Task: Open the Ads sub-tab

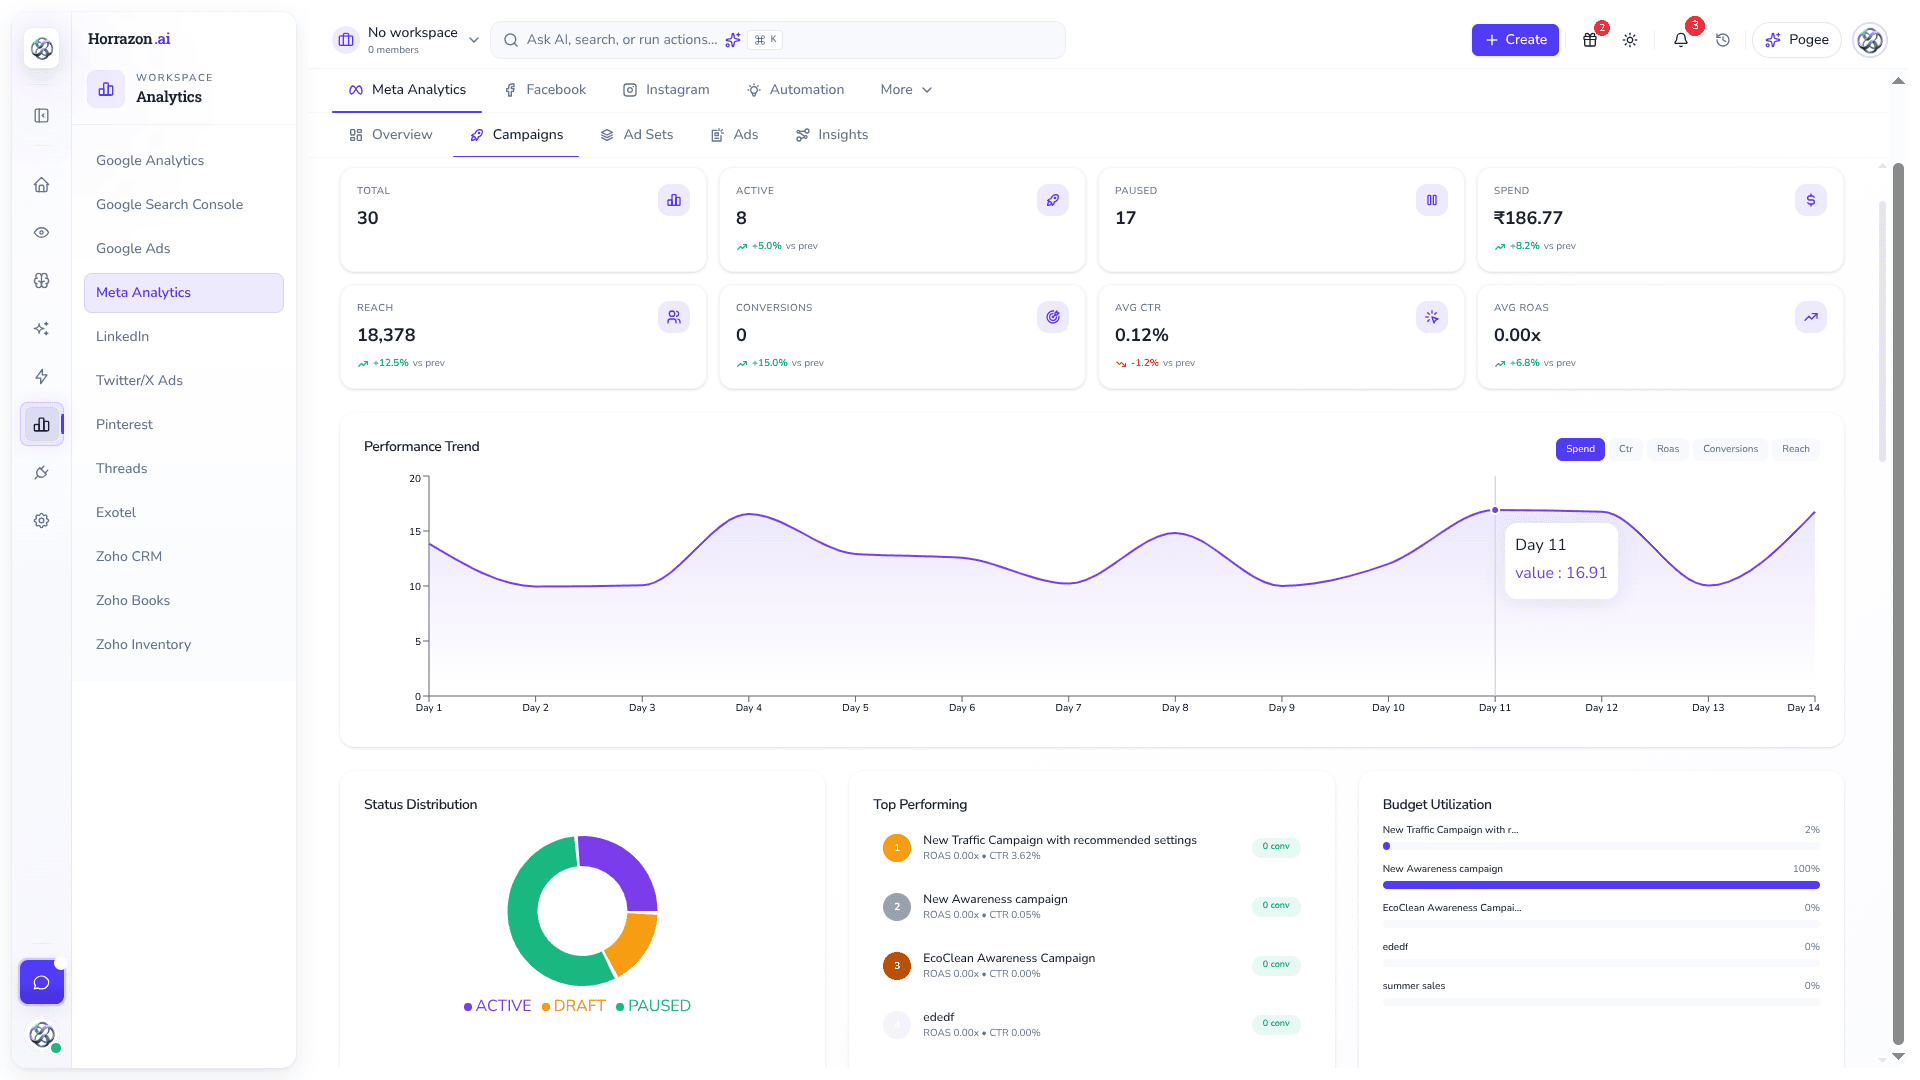Action: pyautogui.click(x=735, y=135)
